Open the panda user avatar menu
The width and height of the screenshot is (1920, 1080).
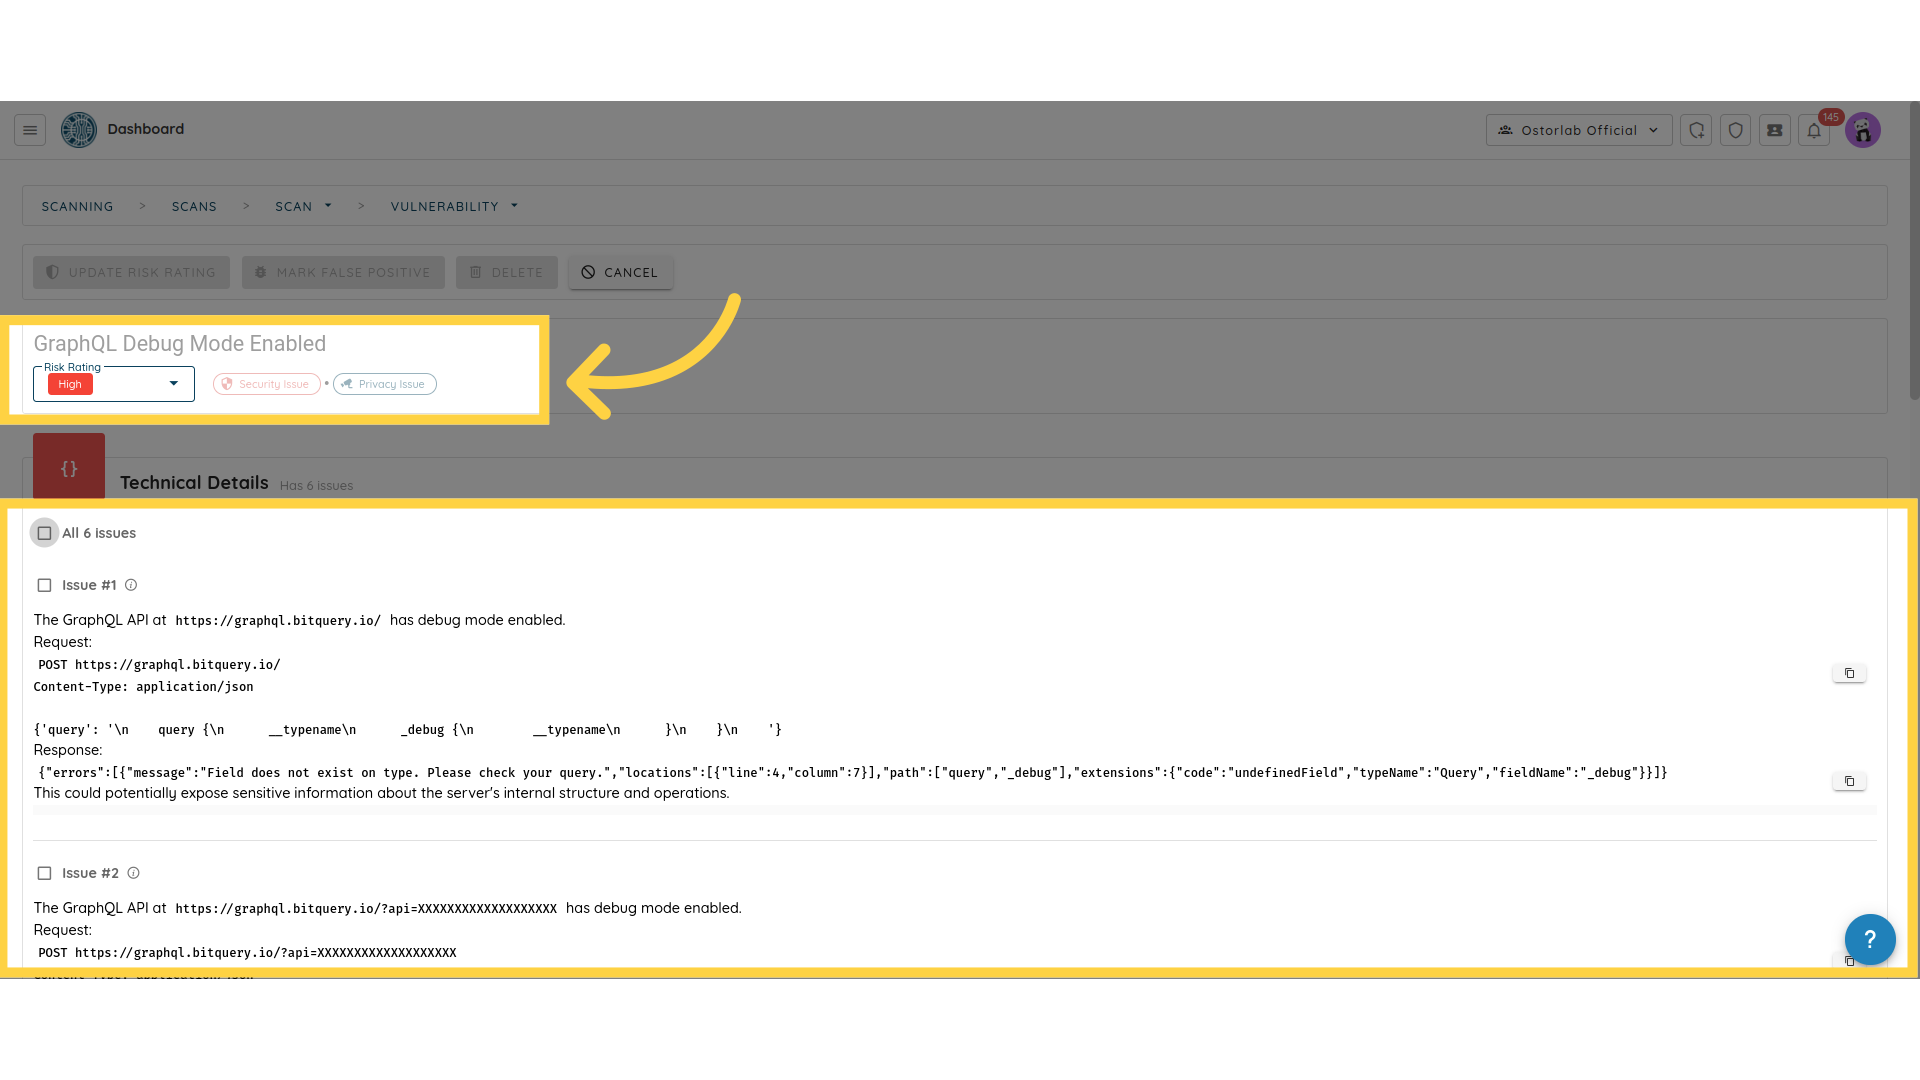1863,130
